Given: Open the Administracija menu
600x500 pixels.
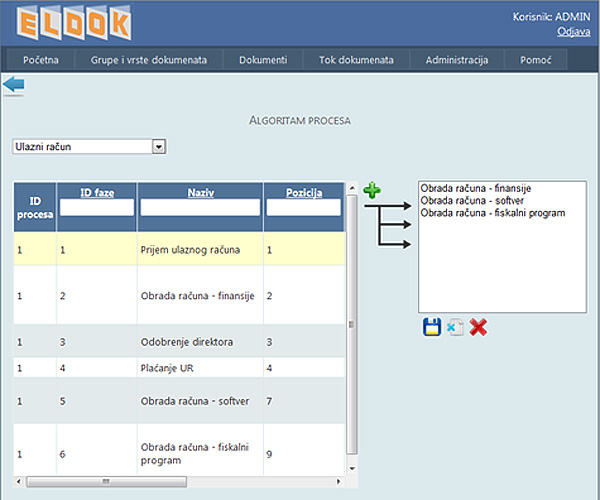Looking at the screenshot, I should [x=456, y=60].
